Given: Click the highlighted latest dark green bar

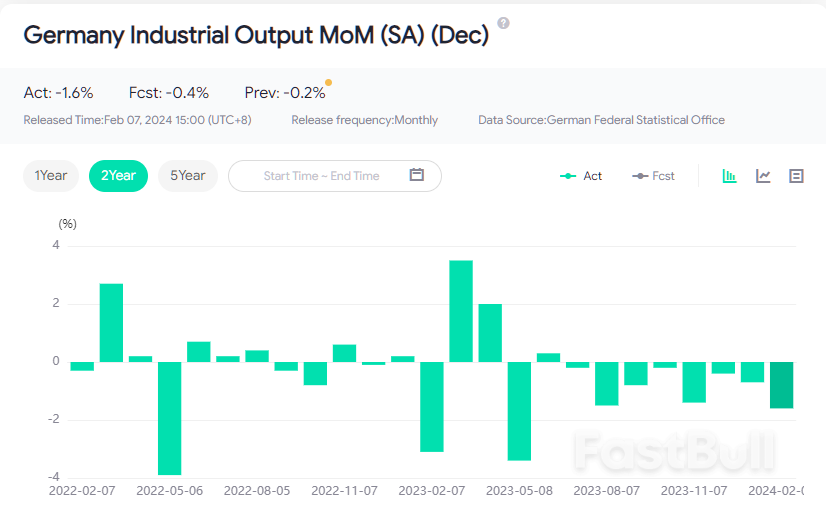Looking at the screenshot, I should 781,385.
